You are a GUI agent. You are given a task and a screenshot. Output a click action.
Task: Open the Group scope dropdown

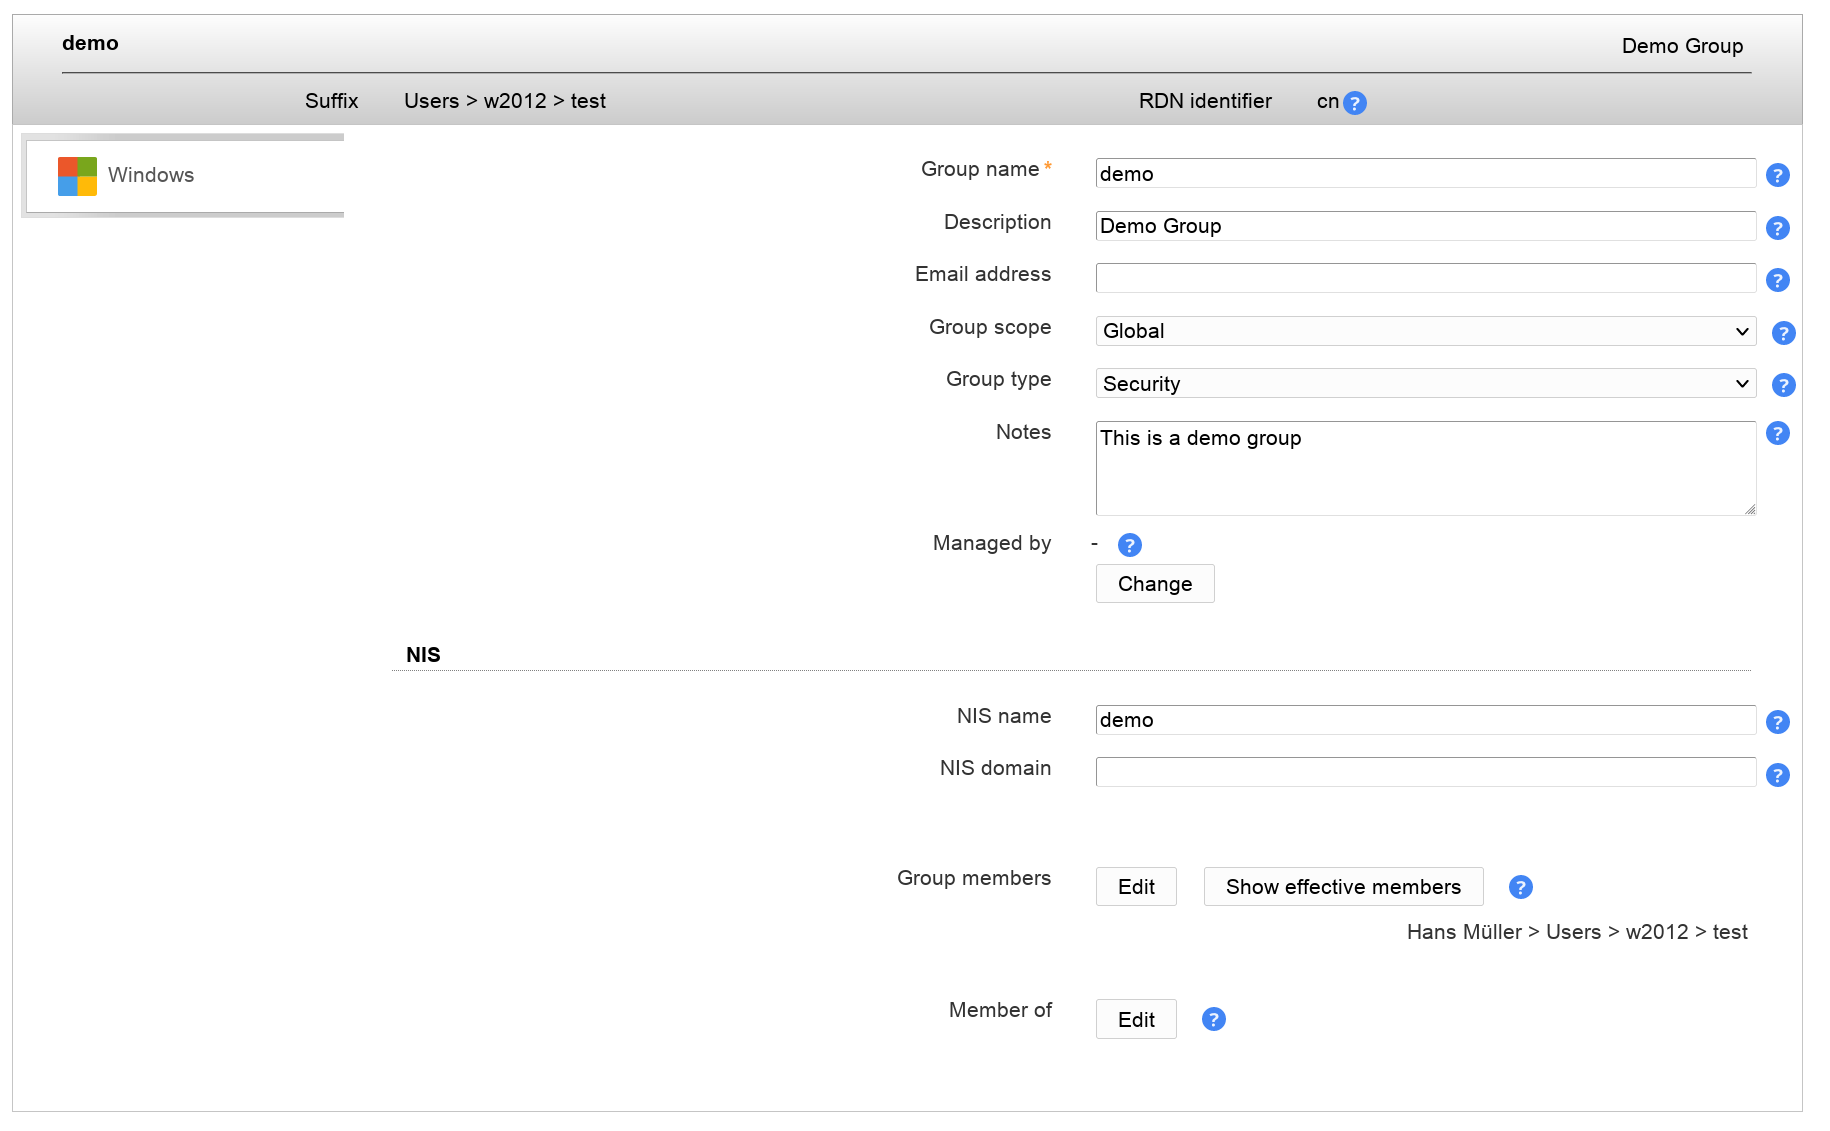point(1425,331)
